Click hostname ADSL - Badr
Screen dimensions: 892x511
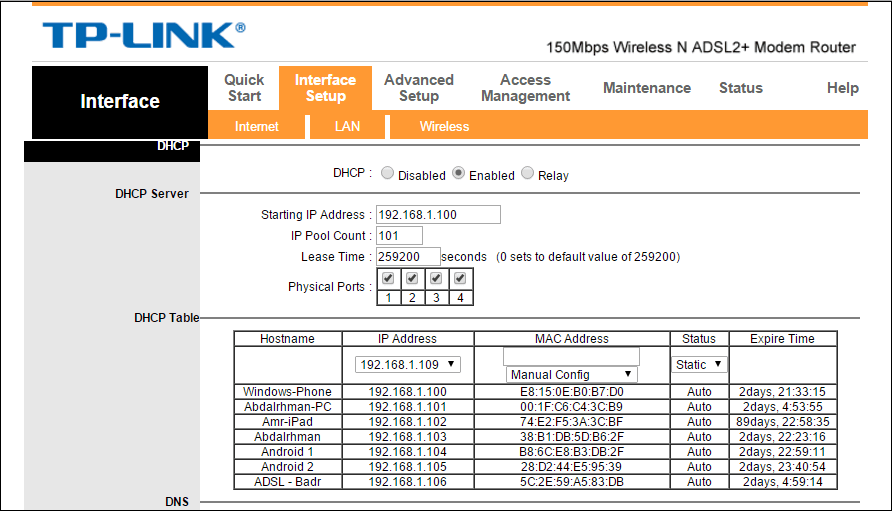(x=287, y=482)
